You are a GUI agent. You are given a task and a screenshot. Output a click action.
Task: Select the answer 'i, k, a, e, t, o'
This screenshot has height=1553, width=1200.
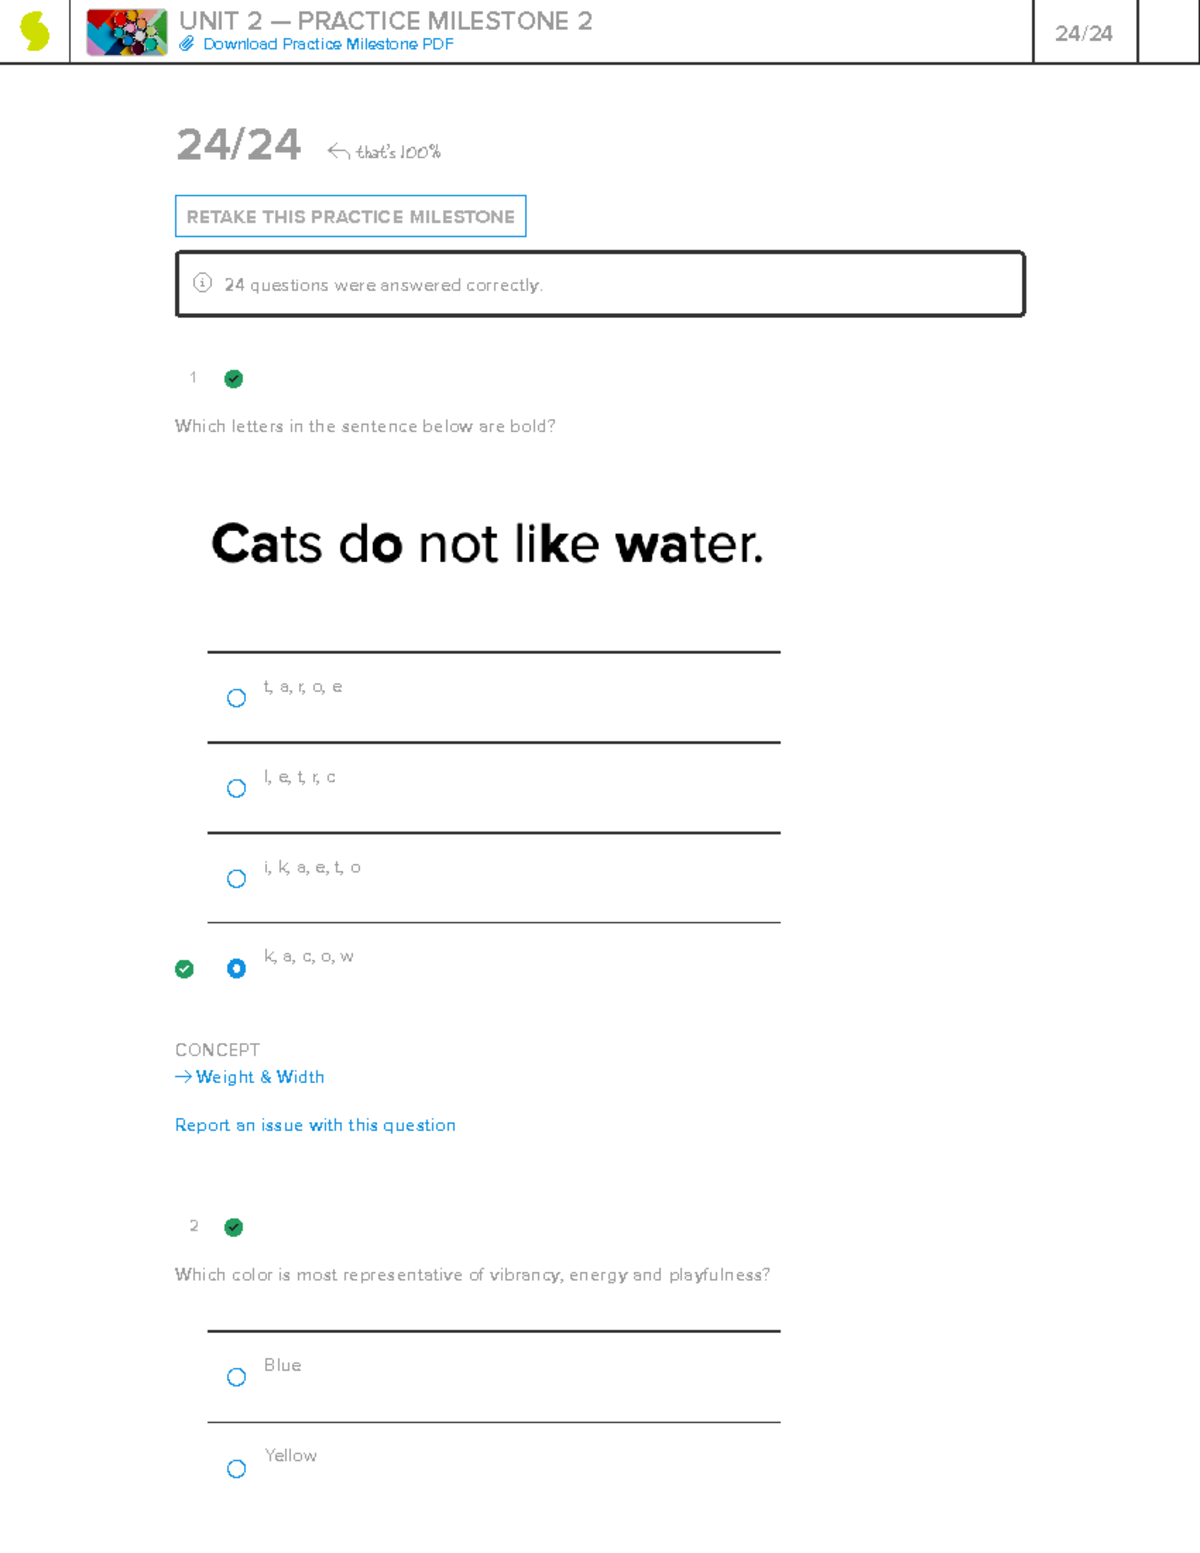236,878
